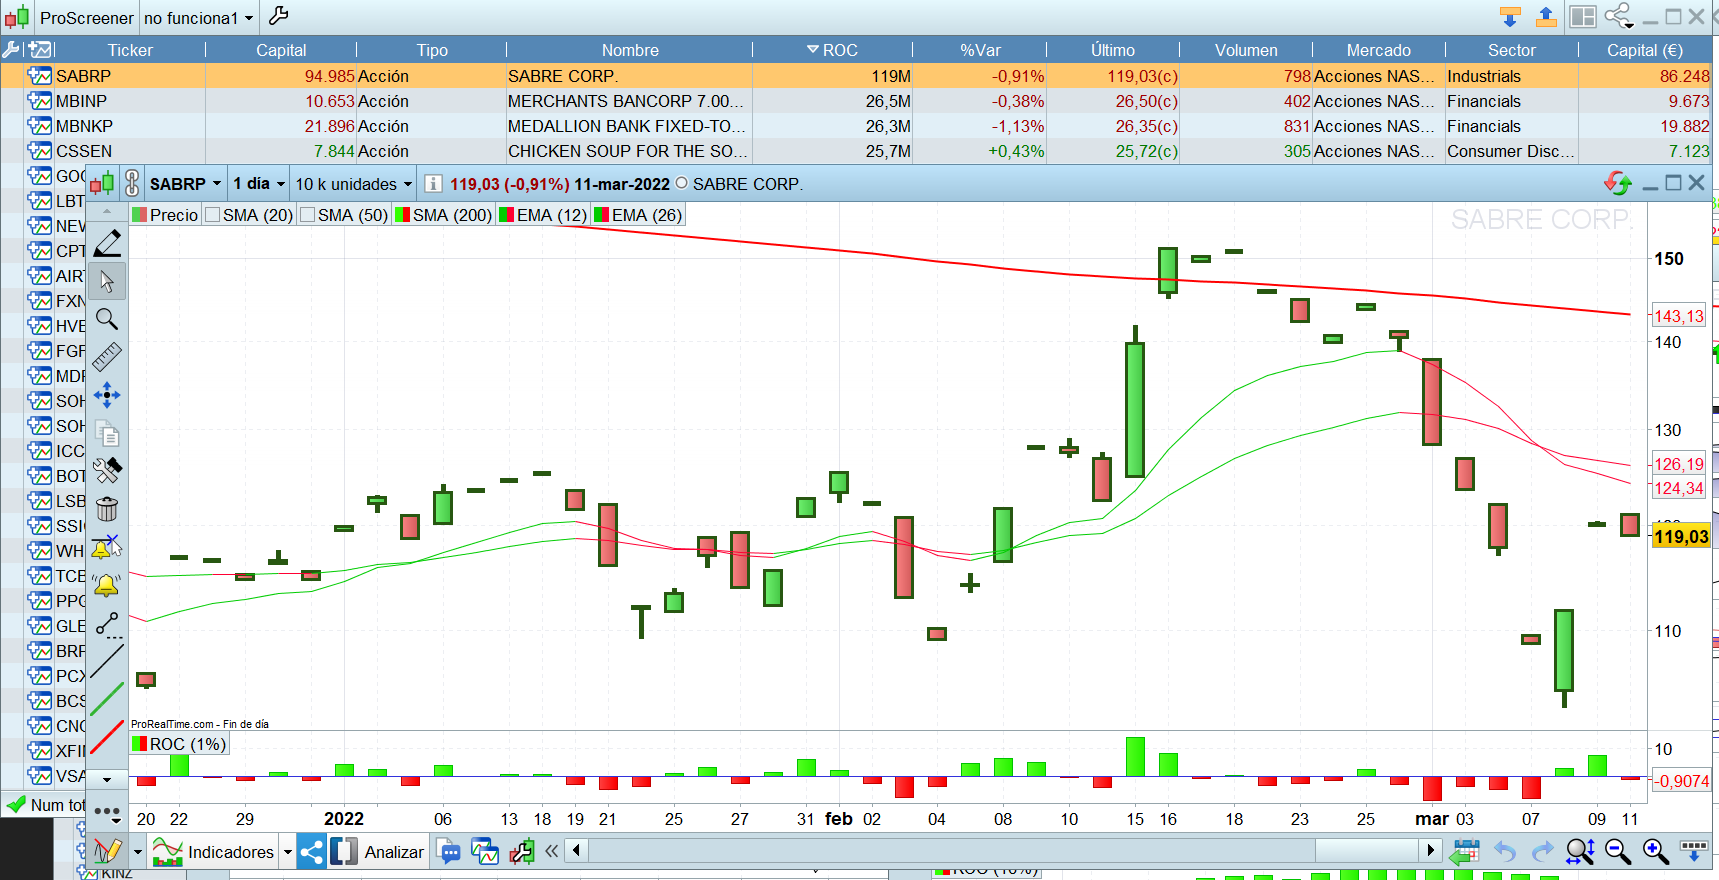Click the zoom out magnifier icon

[x=1618, y=852]
